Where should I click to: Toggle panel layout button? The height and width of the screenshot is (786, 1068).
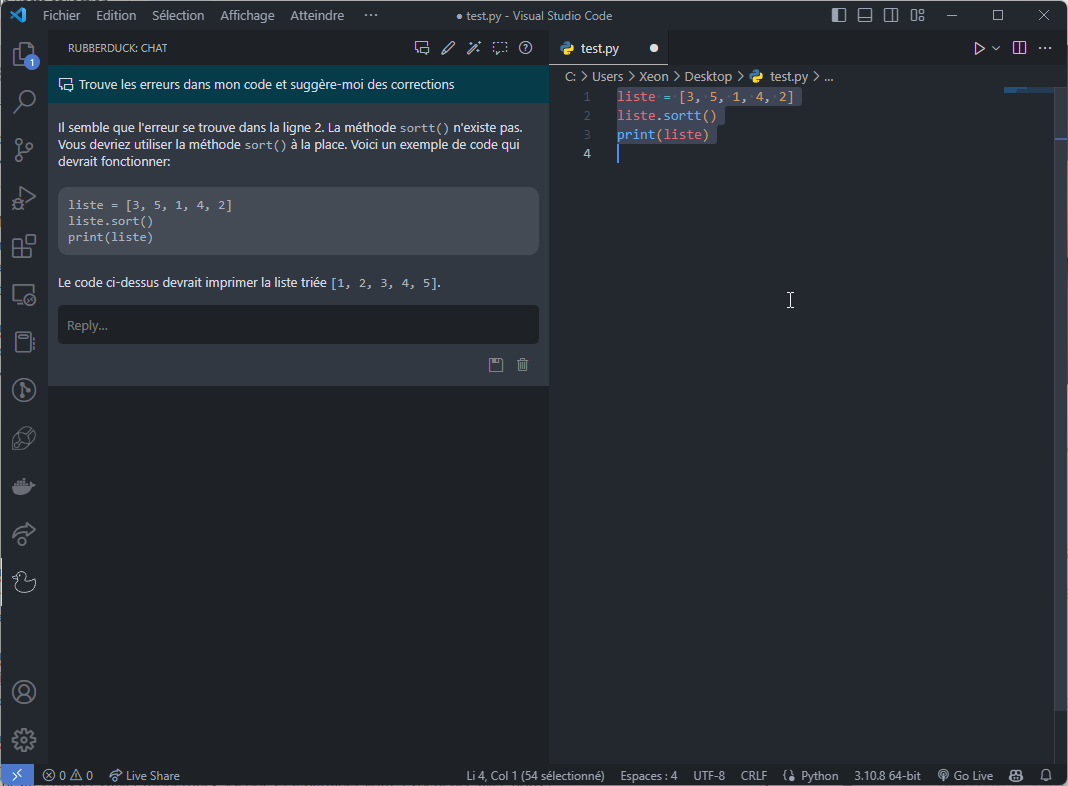pyautogui.click(x=865, y=15)
